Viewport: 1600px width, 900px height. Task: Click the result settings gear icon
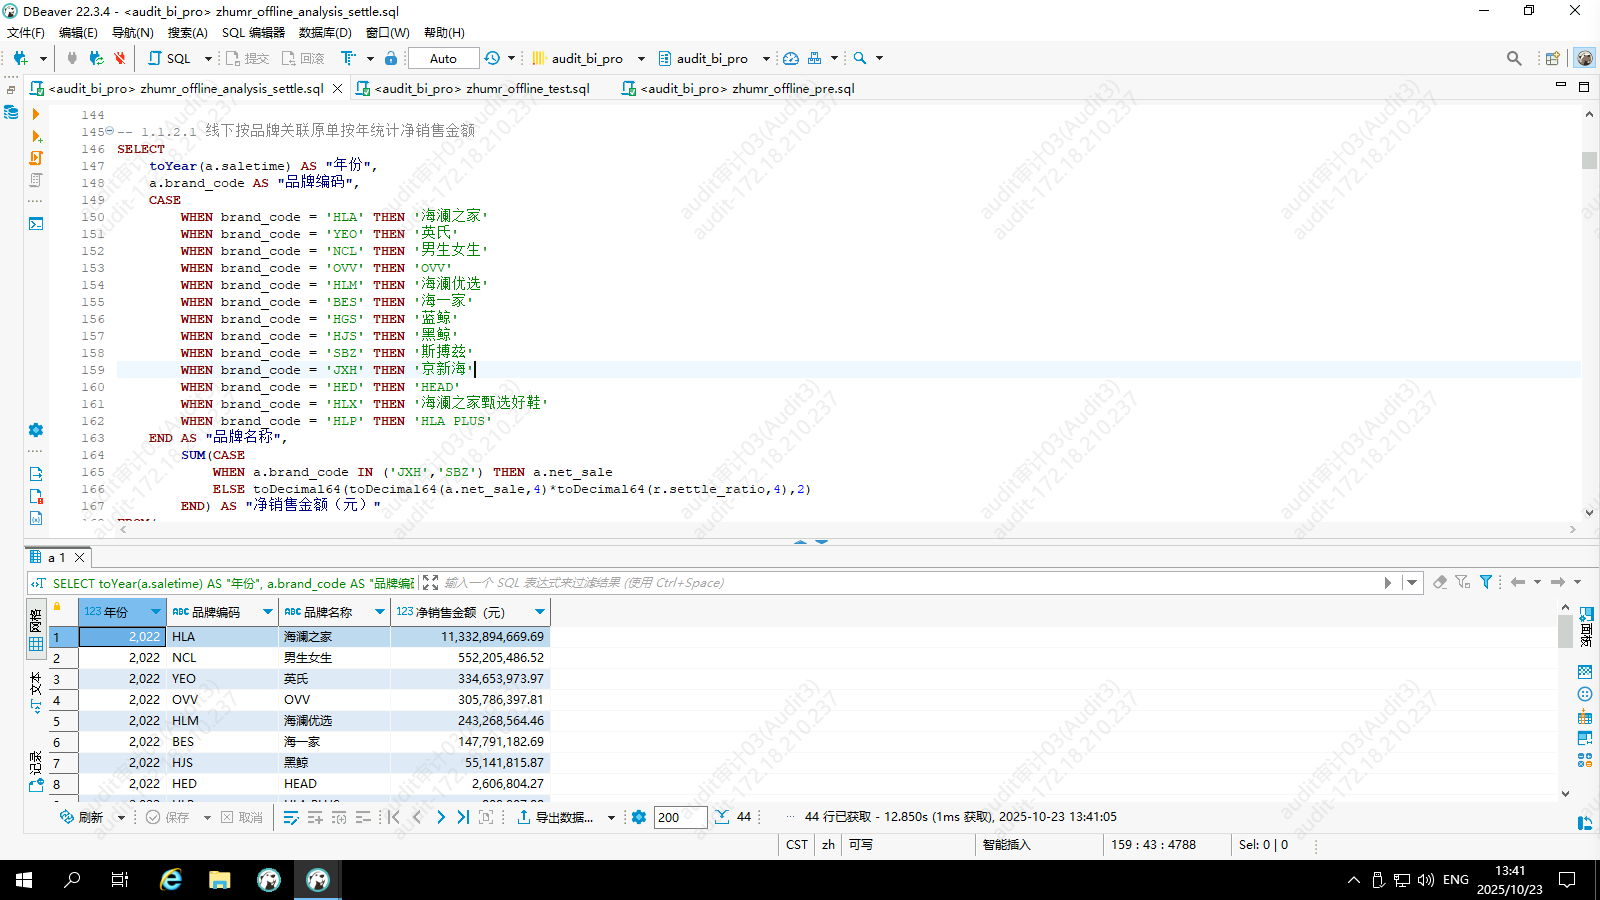(x=639, y=817)
